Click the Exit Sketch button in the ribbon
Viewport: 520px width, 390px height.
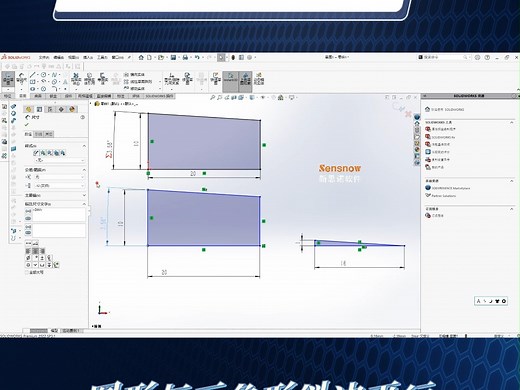coord(8,80)
